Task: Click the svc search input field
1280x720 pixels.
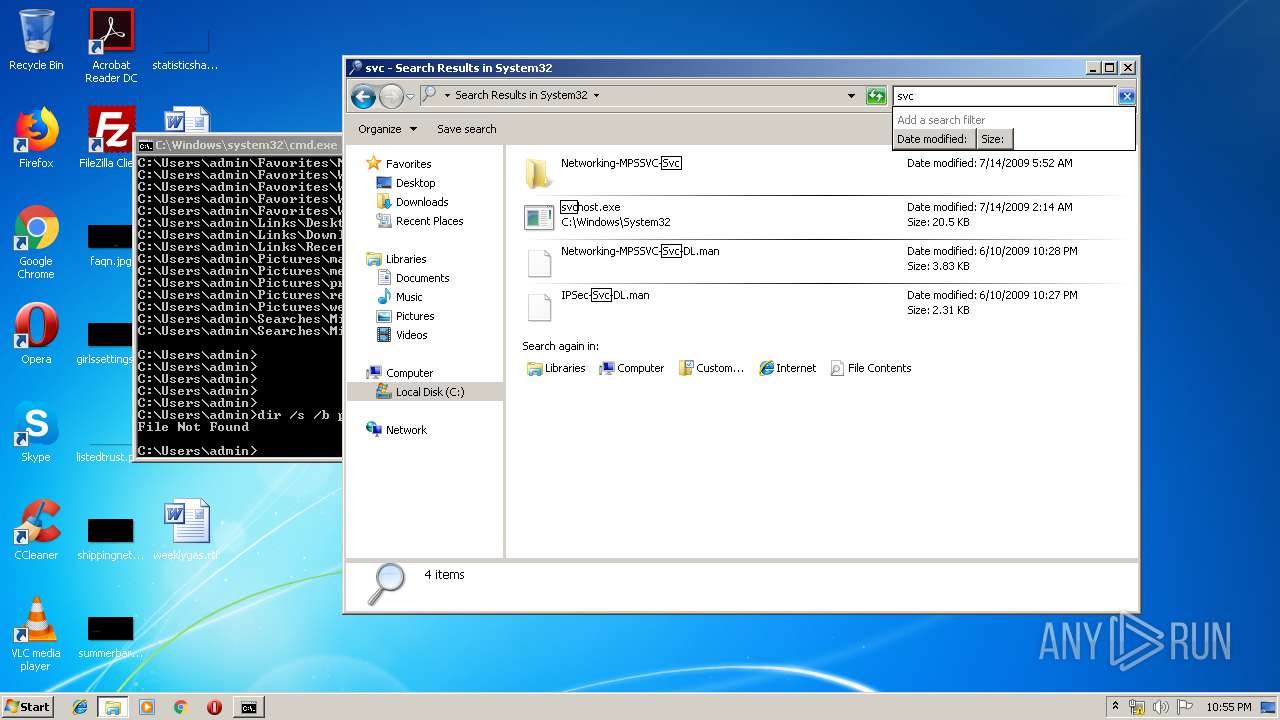Action: 1004,96
